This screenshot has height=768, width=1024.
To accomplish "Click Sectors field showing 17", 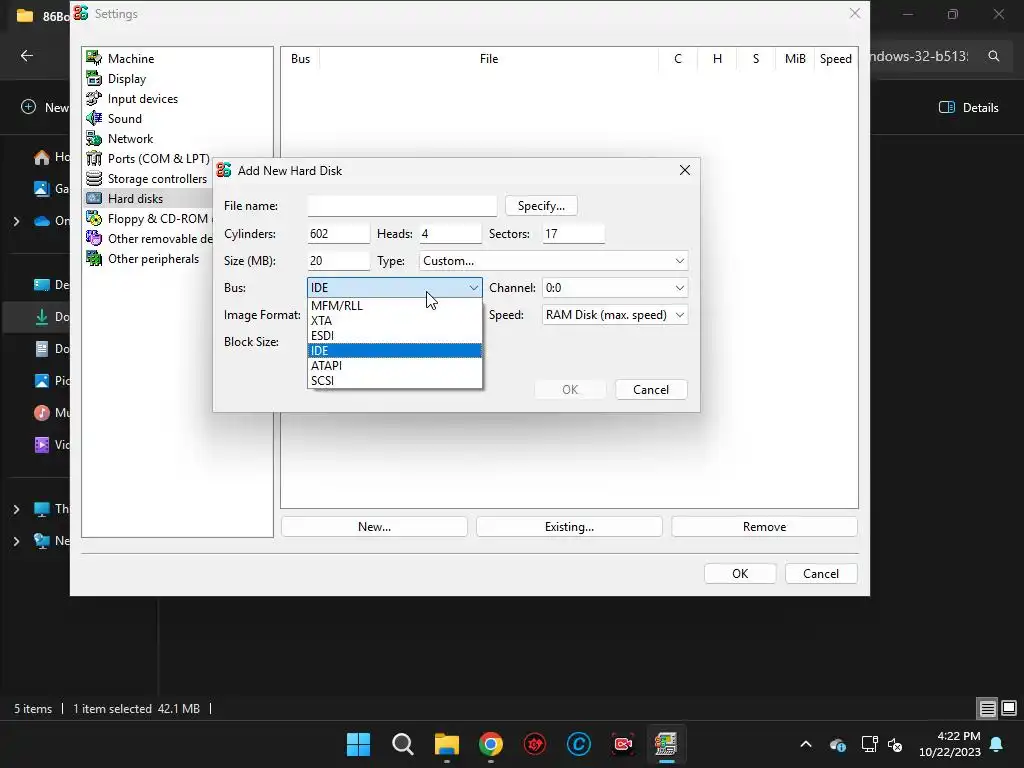I will click(x=573, y=234).
